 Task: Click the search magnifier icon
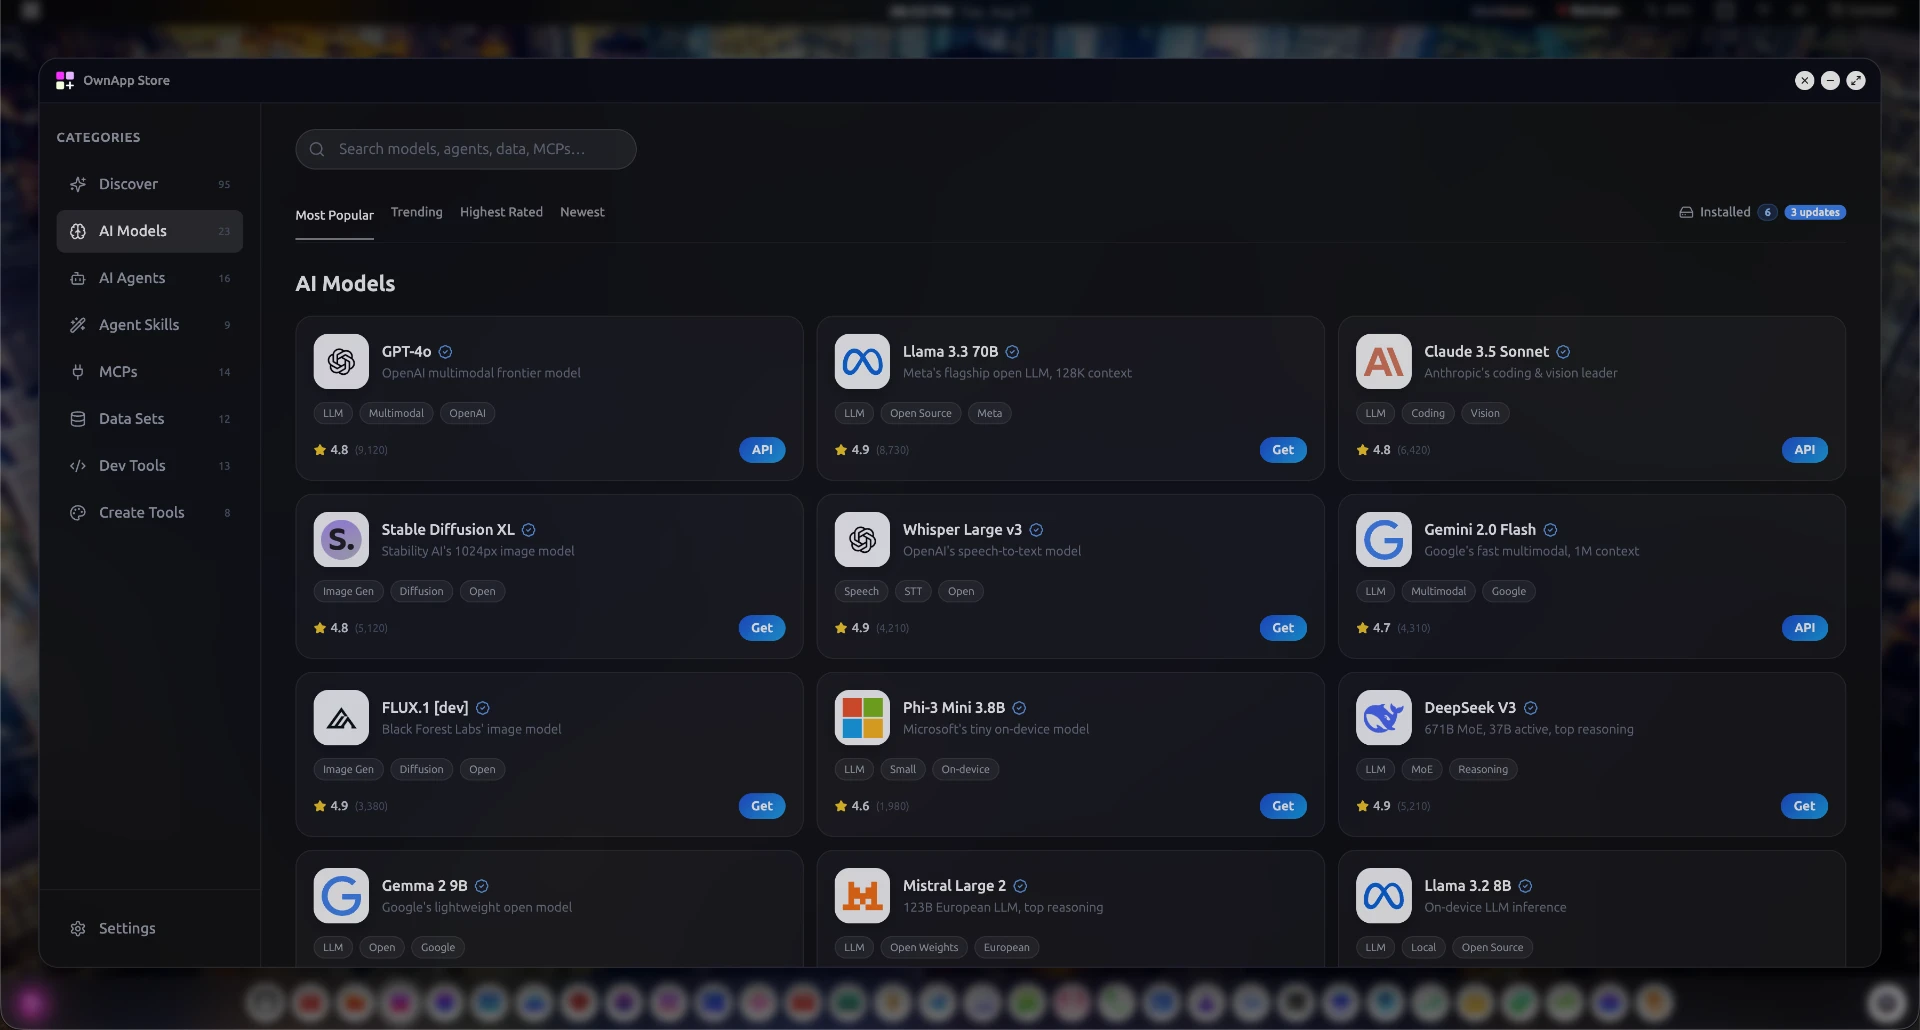pos(317,149)
